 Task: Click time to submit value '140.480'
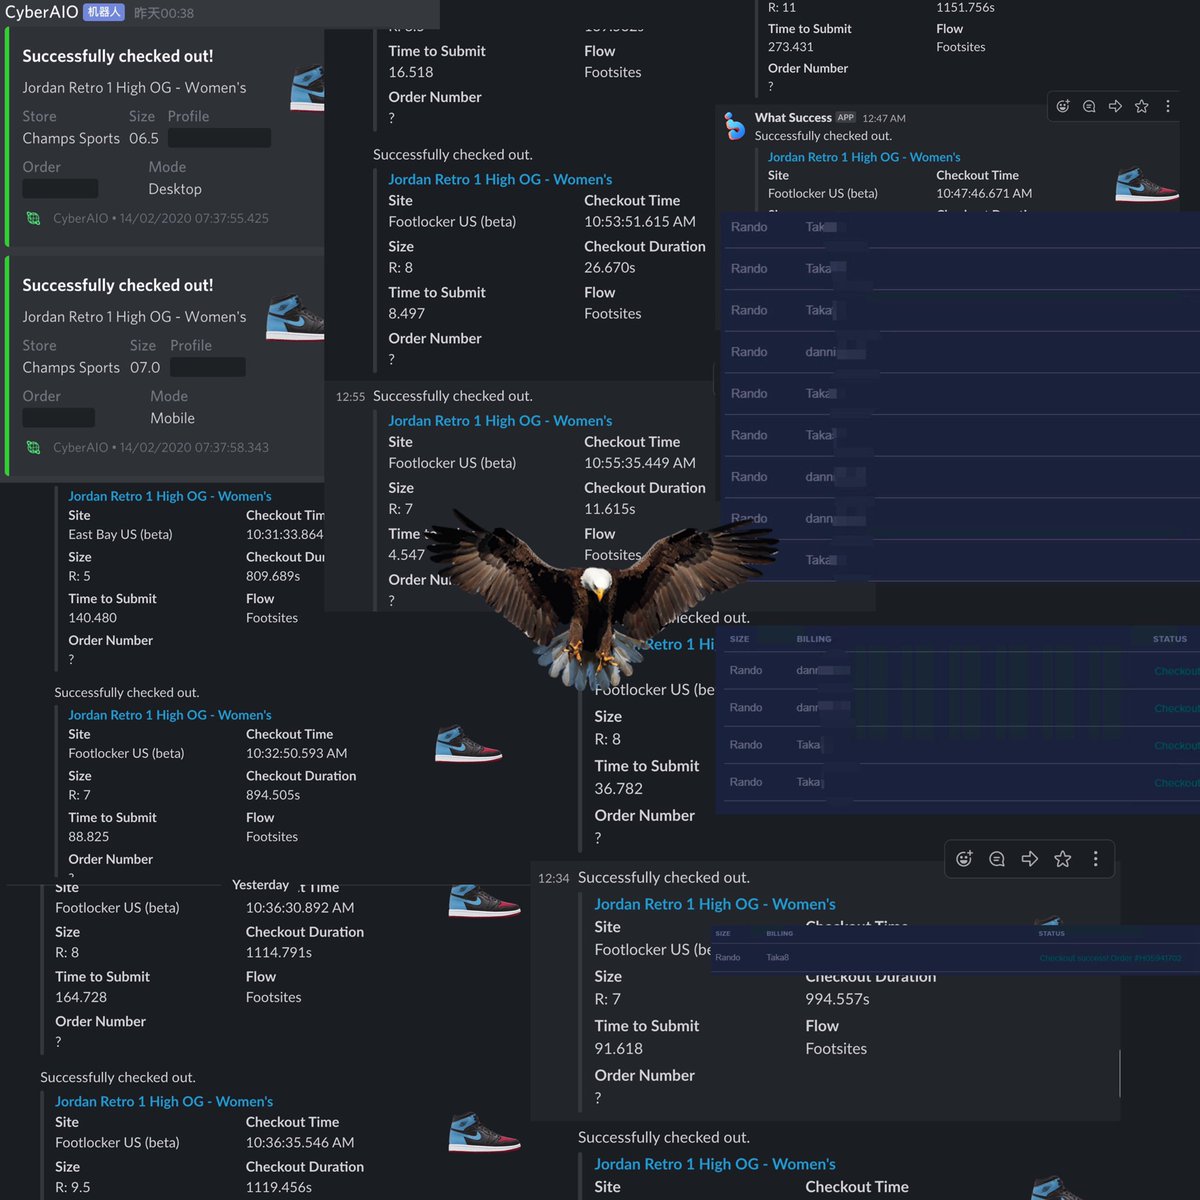click(x=93, y=618)
